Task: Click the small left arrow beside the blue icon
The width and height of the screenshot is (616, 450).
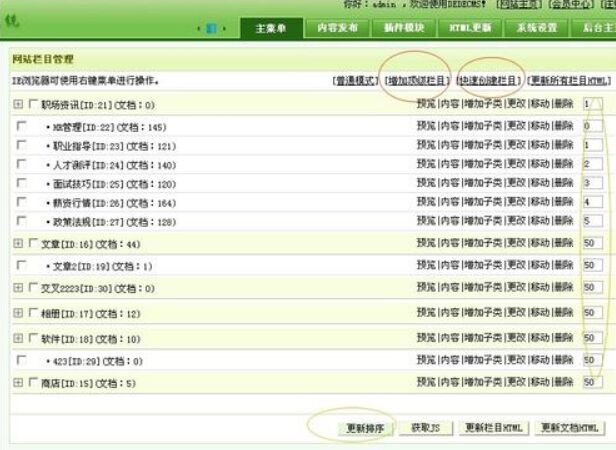Action: pyautogui.click(x=199, y=28)
